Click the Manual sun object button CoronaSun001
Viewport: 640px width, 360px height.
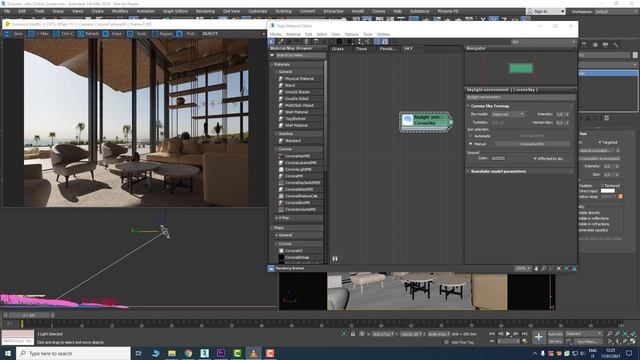[532, 144]
